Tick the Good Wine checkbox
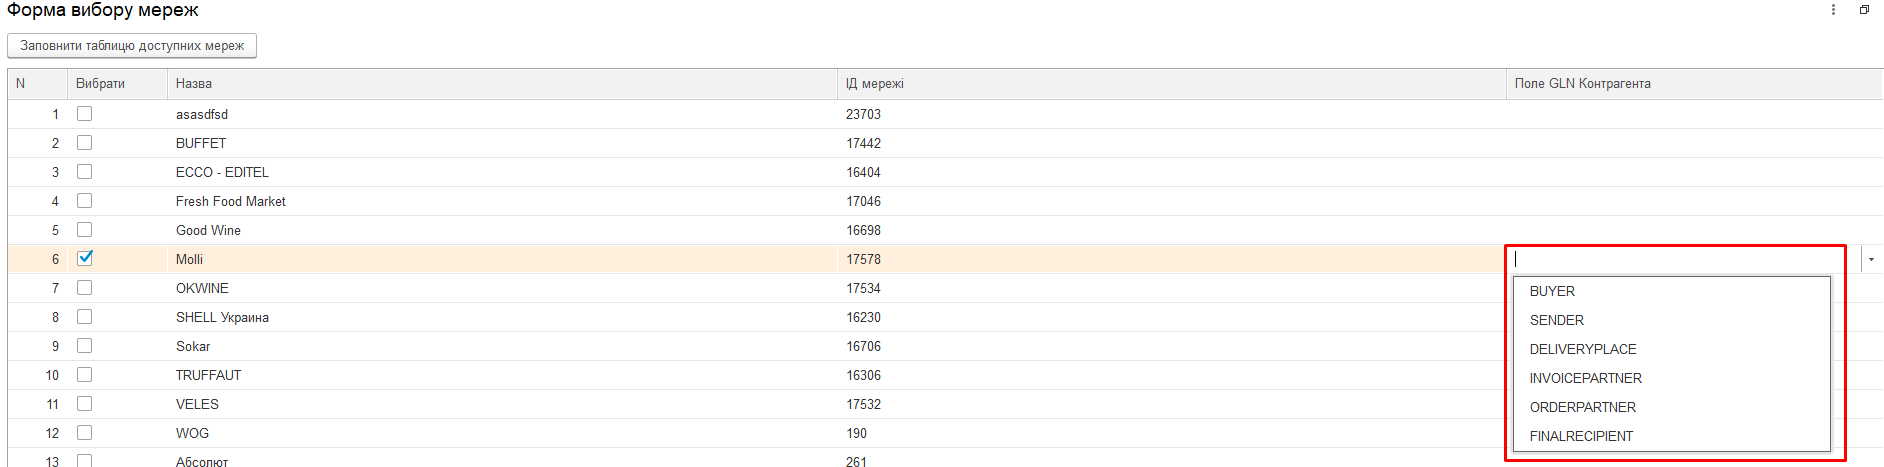Viewport: 1884px width, 467px height. pos(85,230)
